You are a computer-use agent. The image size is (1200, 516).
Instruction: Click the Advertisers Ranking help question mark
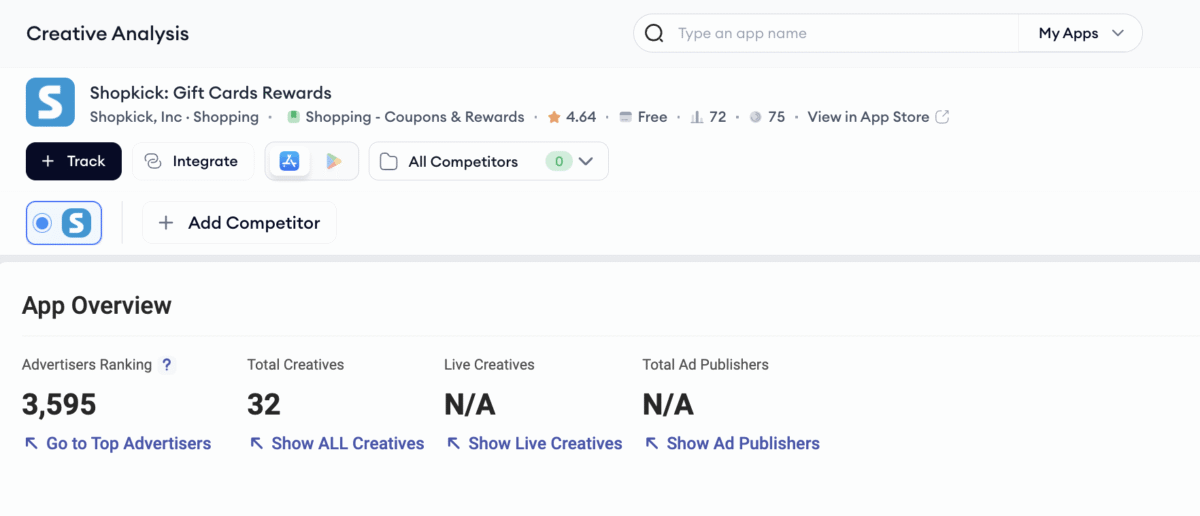coord(167,365)
